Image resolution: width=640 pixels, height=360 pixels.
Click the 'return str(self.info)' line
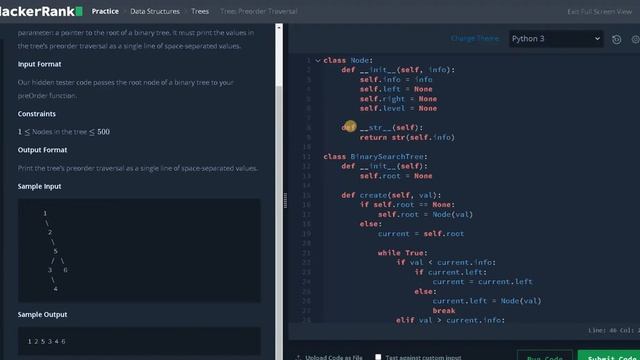407,138
